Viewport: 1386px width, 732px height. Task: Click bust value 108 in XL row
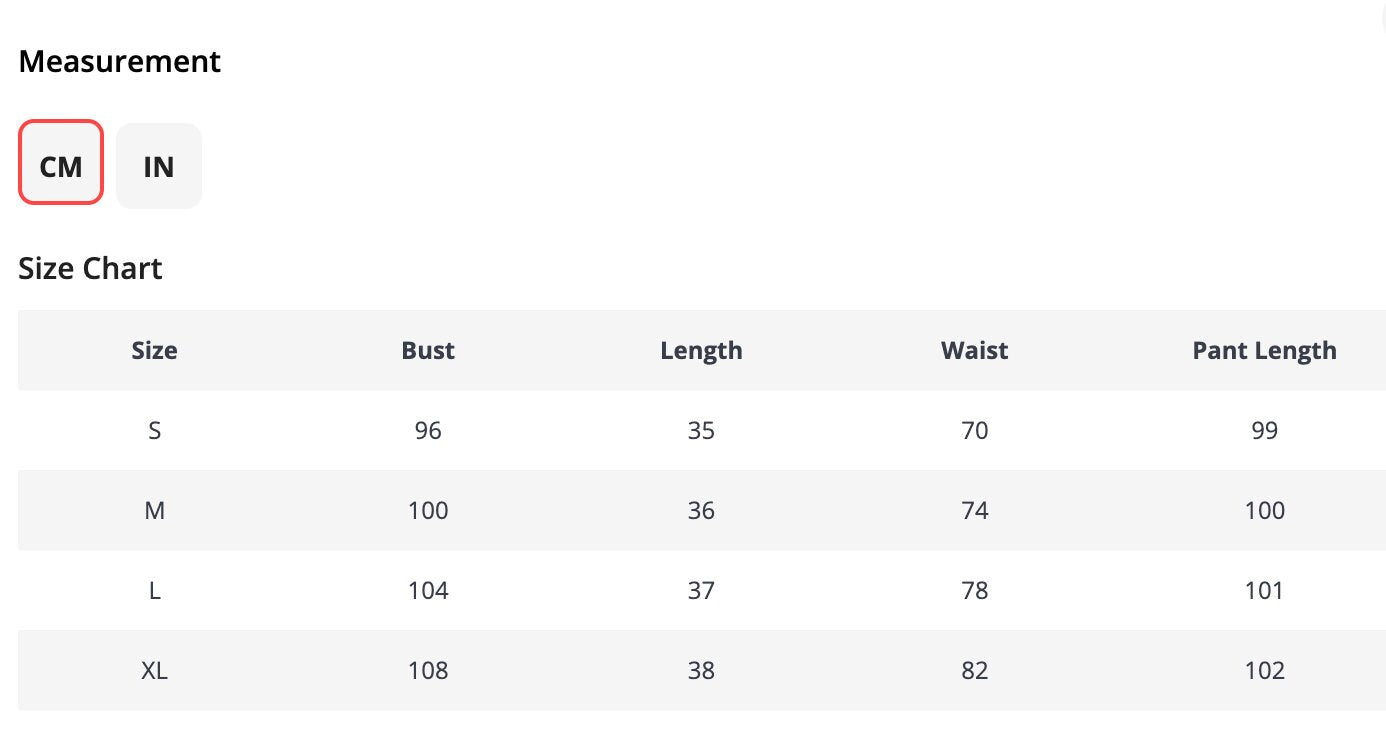coord(428,671)
